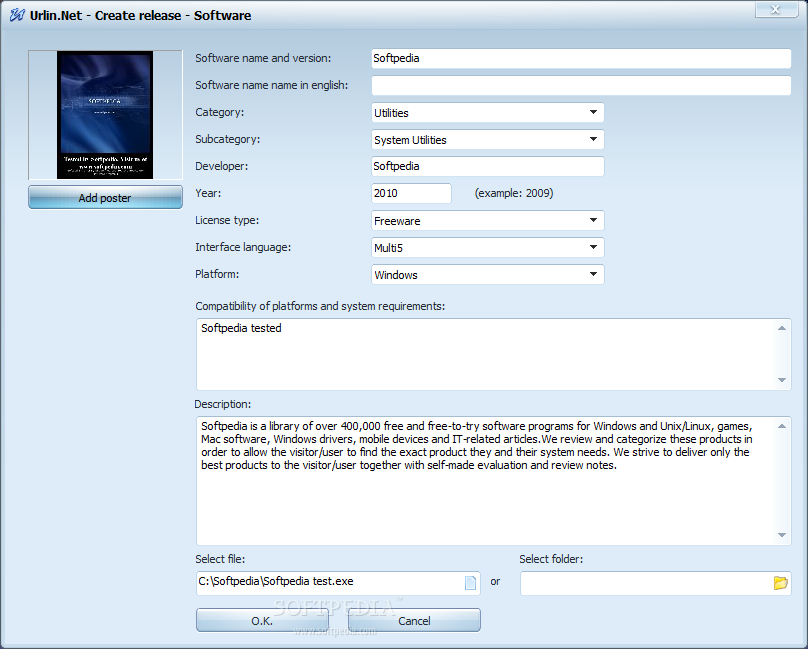The height and width of the screenshot is (649, 808).
Task: Click the file browse icon in Select file
Action: click(470, 583)
